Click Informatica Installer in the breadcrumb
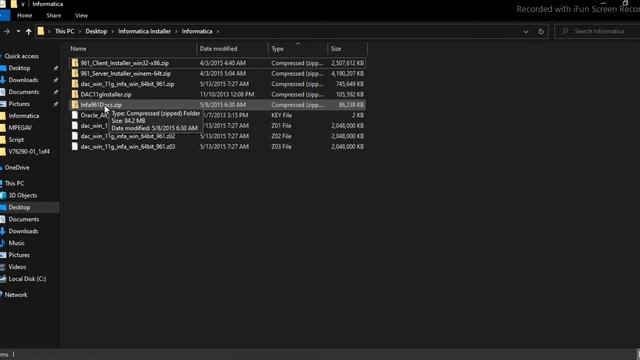This screenshot has width=640, height=360. (144, 31)
